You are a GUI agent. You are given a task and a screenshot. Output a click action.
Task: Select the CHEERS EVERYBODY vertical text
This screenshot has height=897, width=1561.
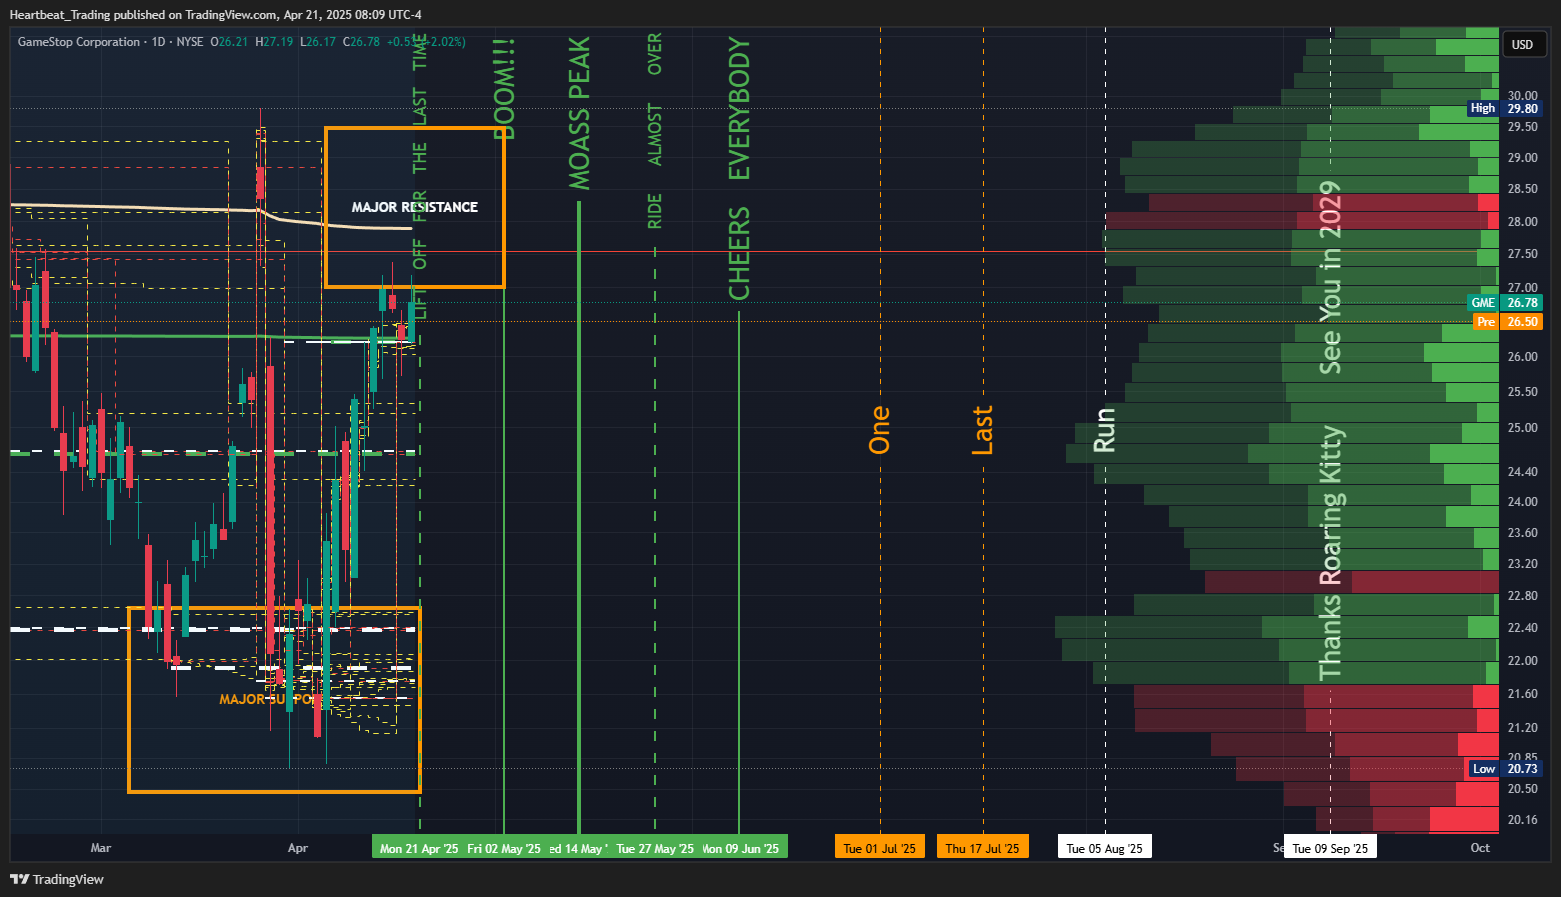739,168
